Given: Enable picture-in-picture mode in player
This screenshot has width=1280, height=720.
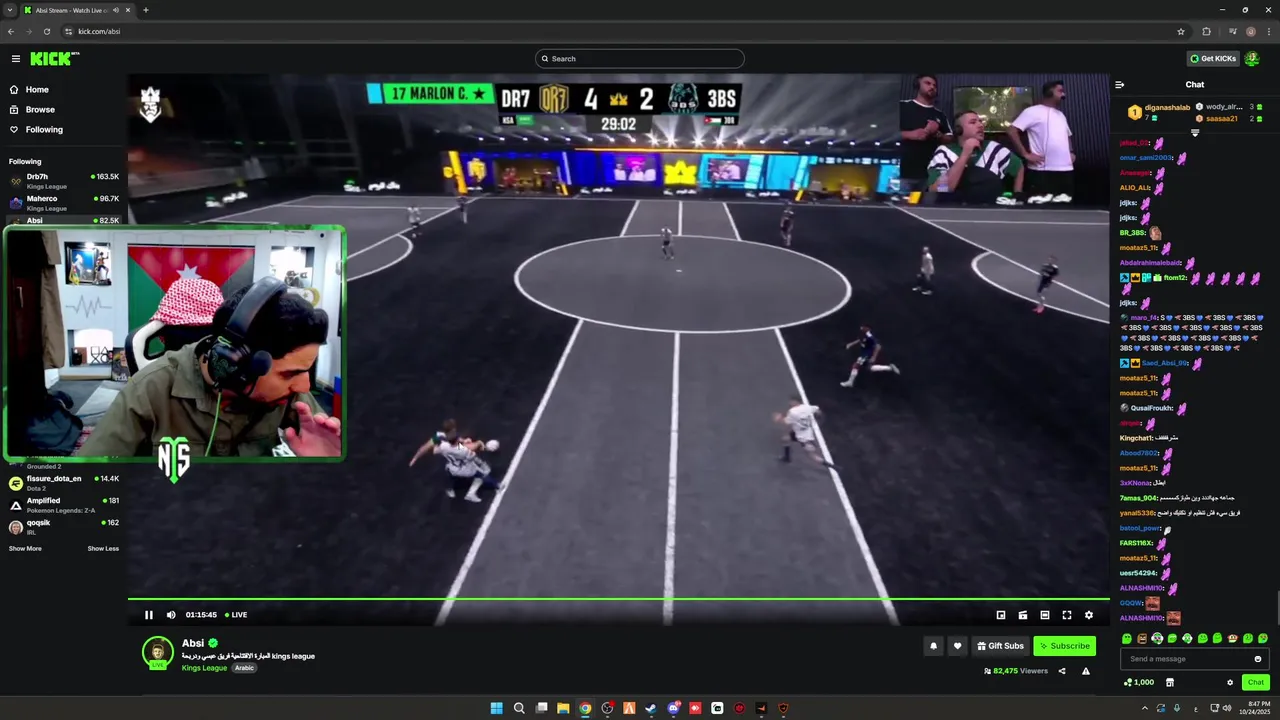Looking at the screenshot, I should pyautogui.click(x=1001, y=615).
